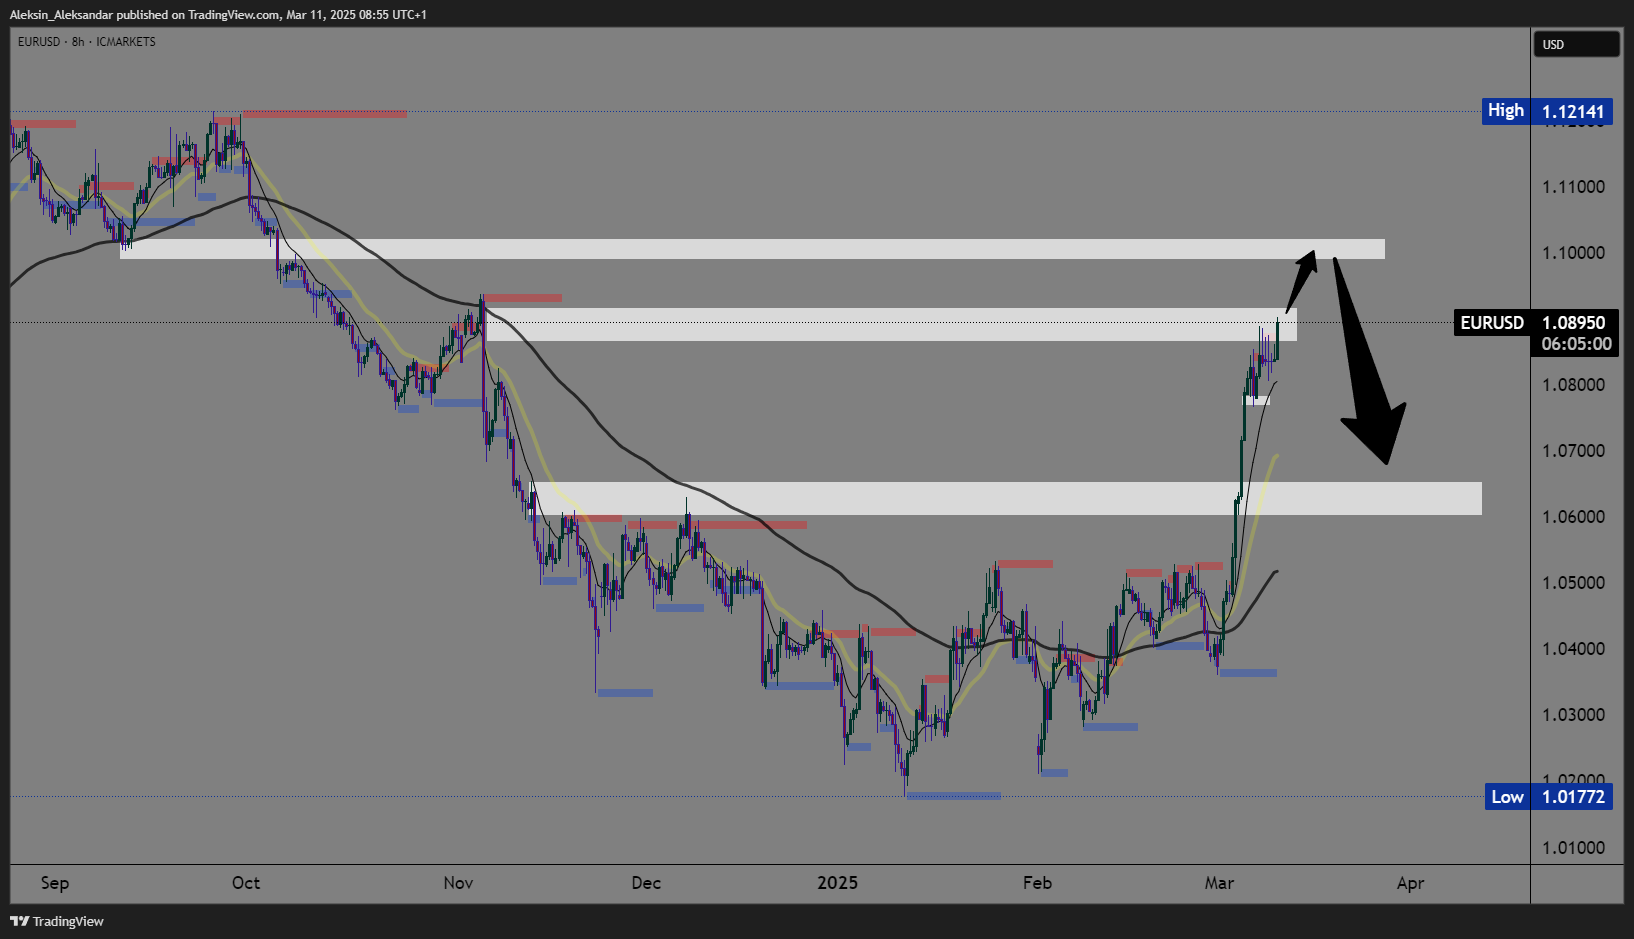Click the published-on TradingView.com attribution text

[x=218, y=15]
